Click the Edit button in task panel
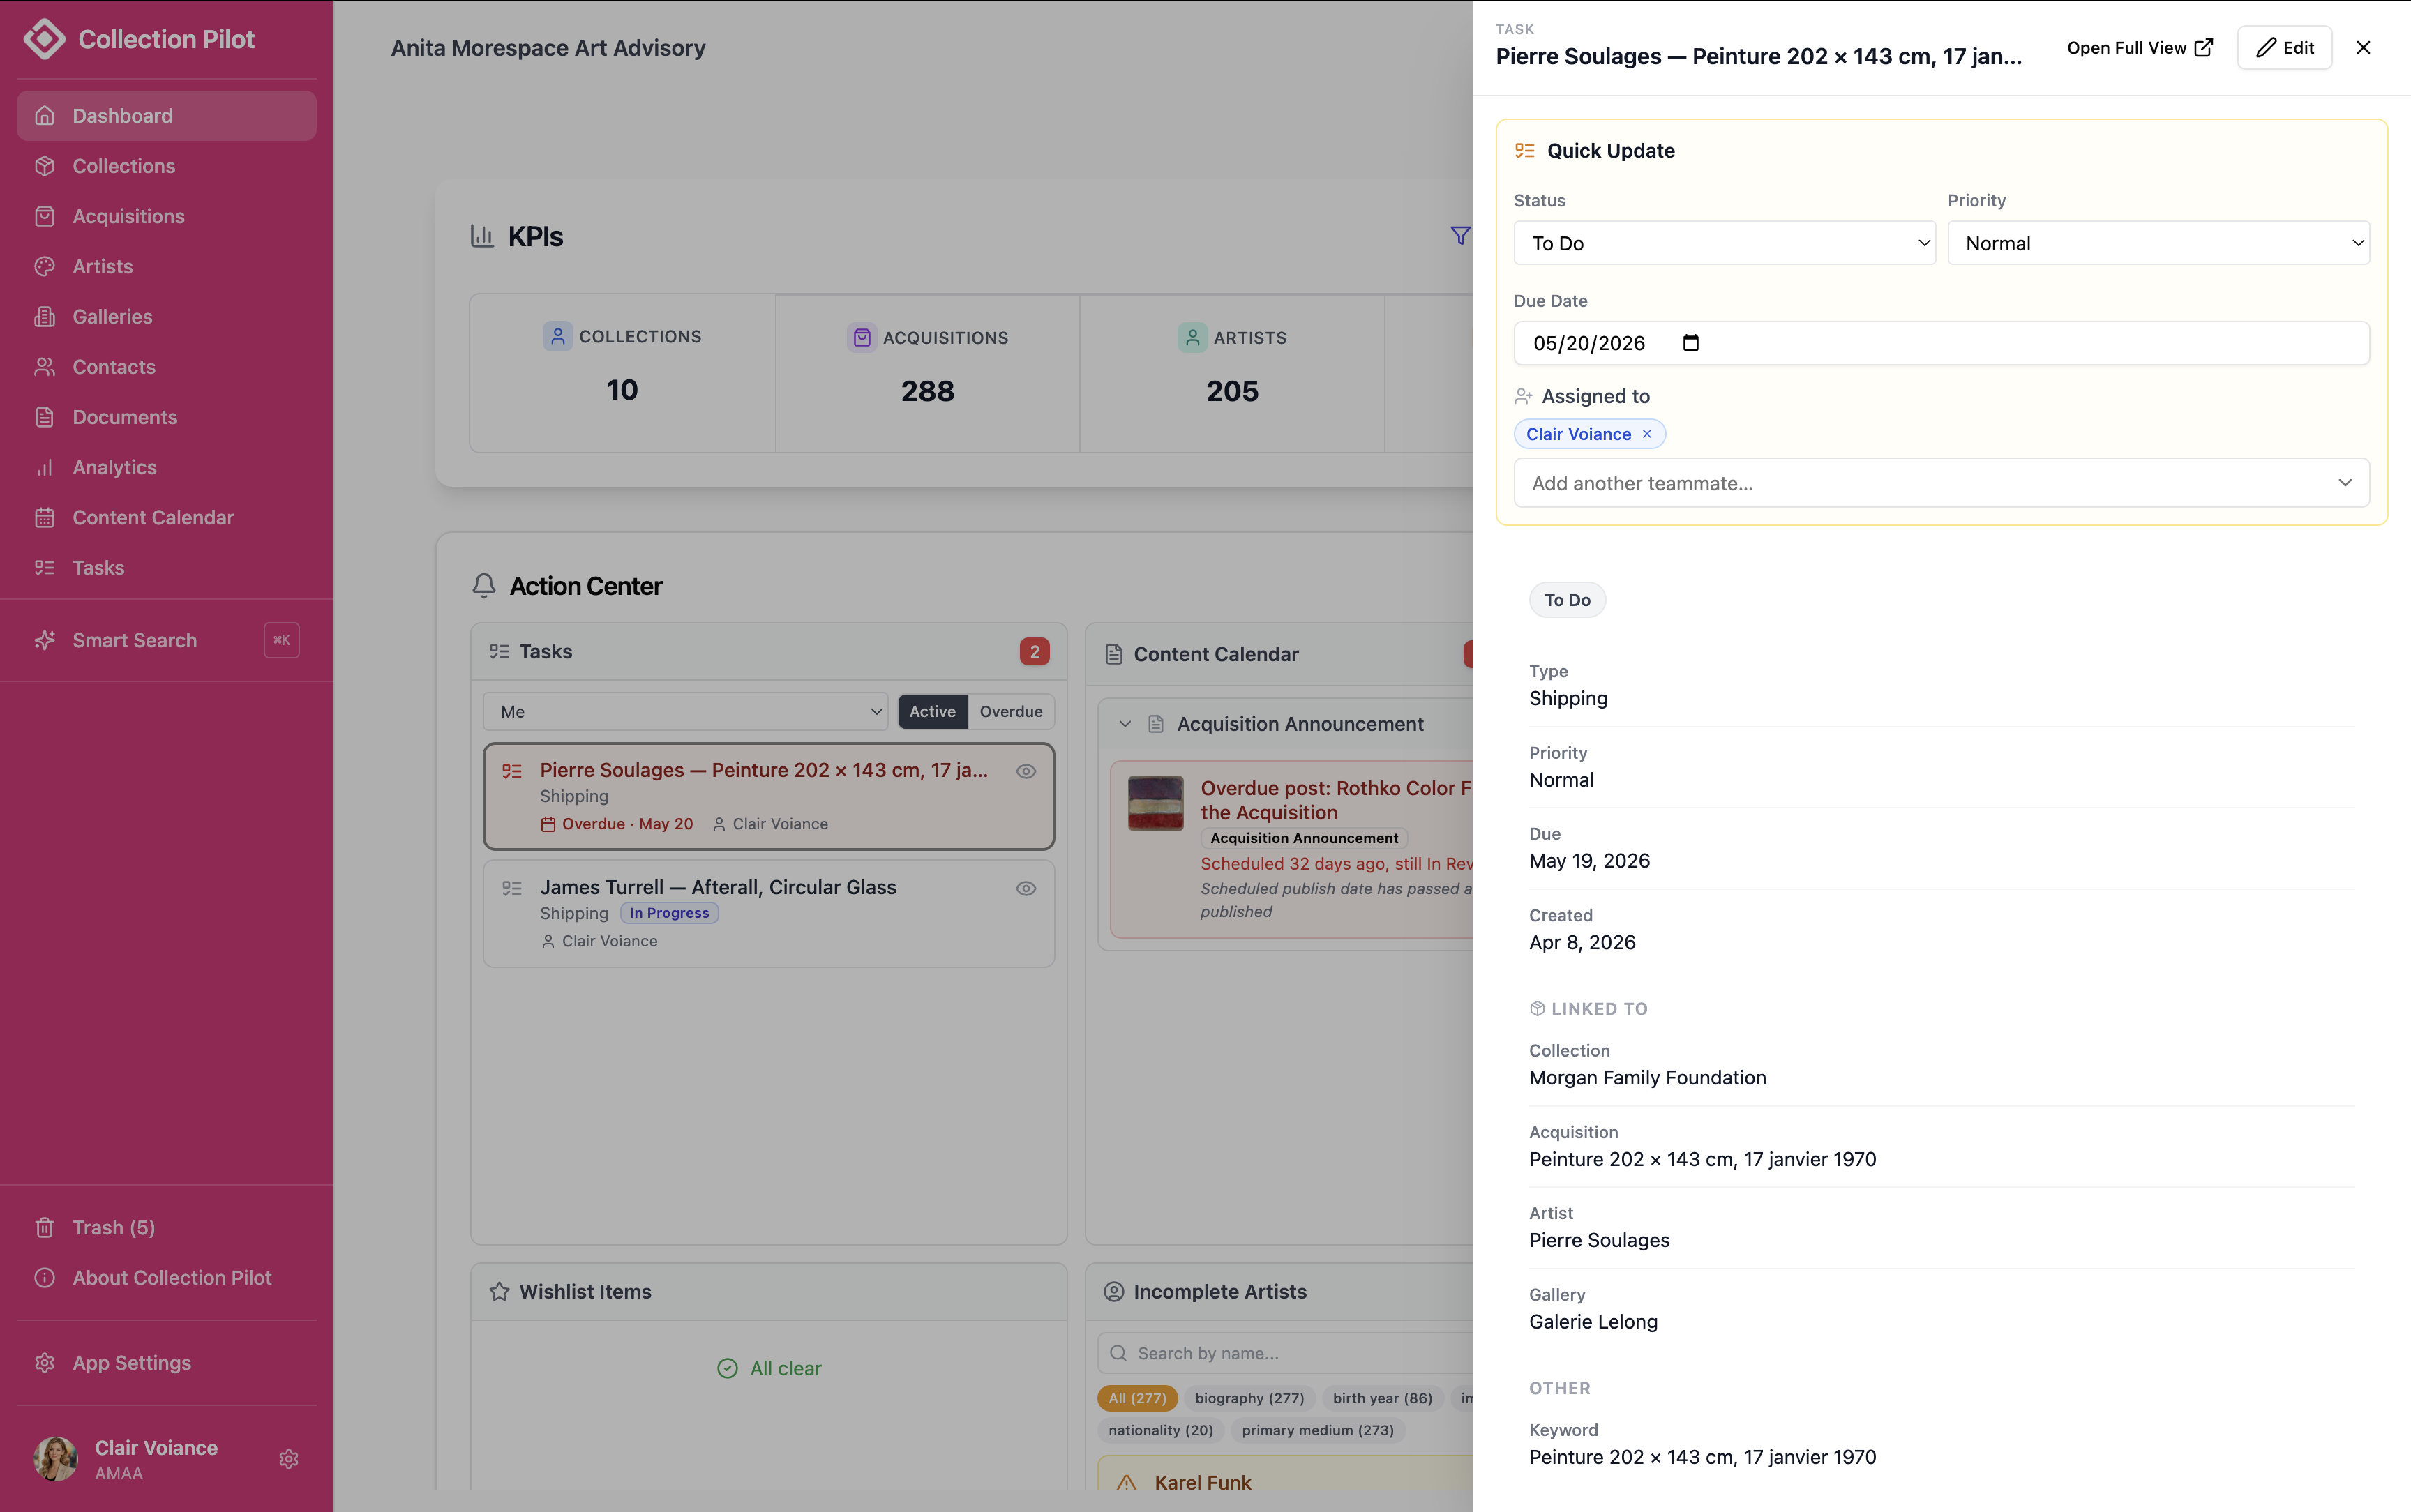The height and width of the screenshot is (1512, 2411). pos(2284,48)
